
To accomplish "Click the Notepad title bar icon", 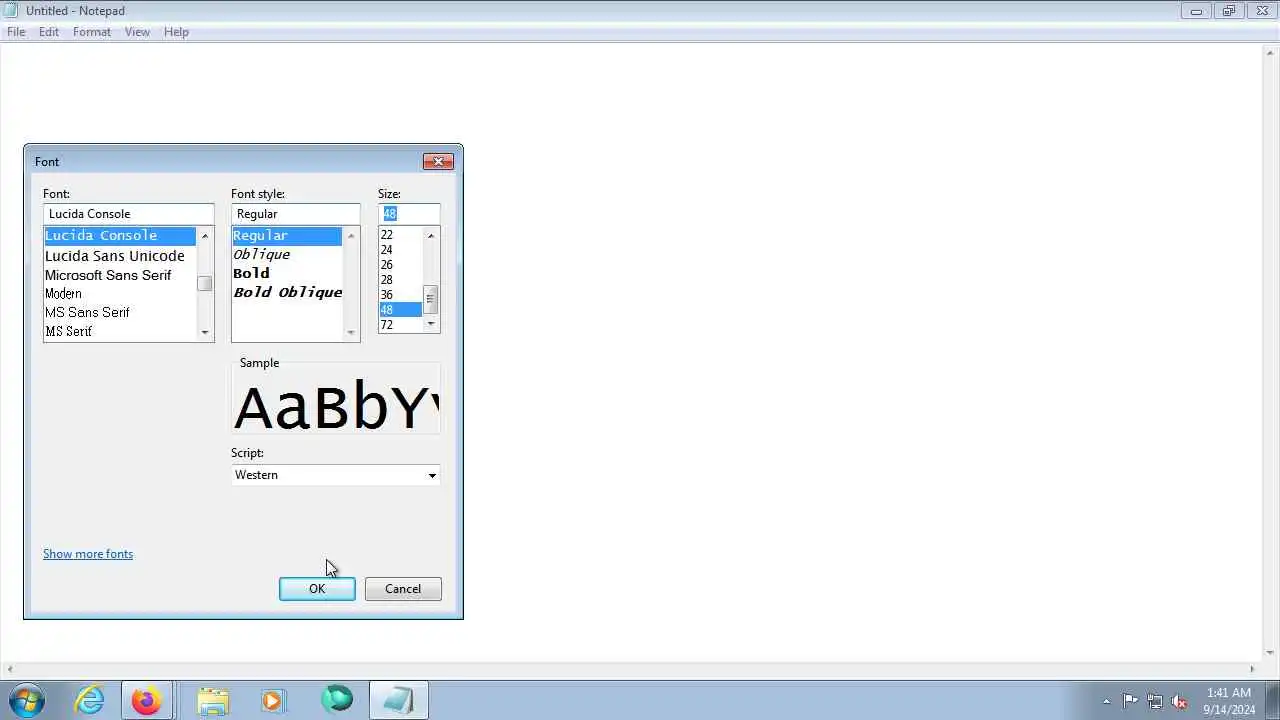I will (x=11, y=10).
